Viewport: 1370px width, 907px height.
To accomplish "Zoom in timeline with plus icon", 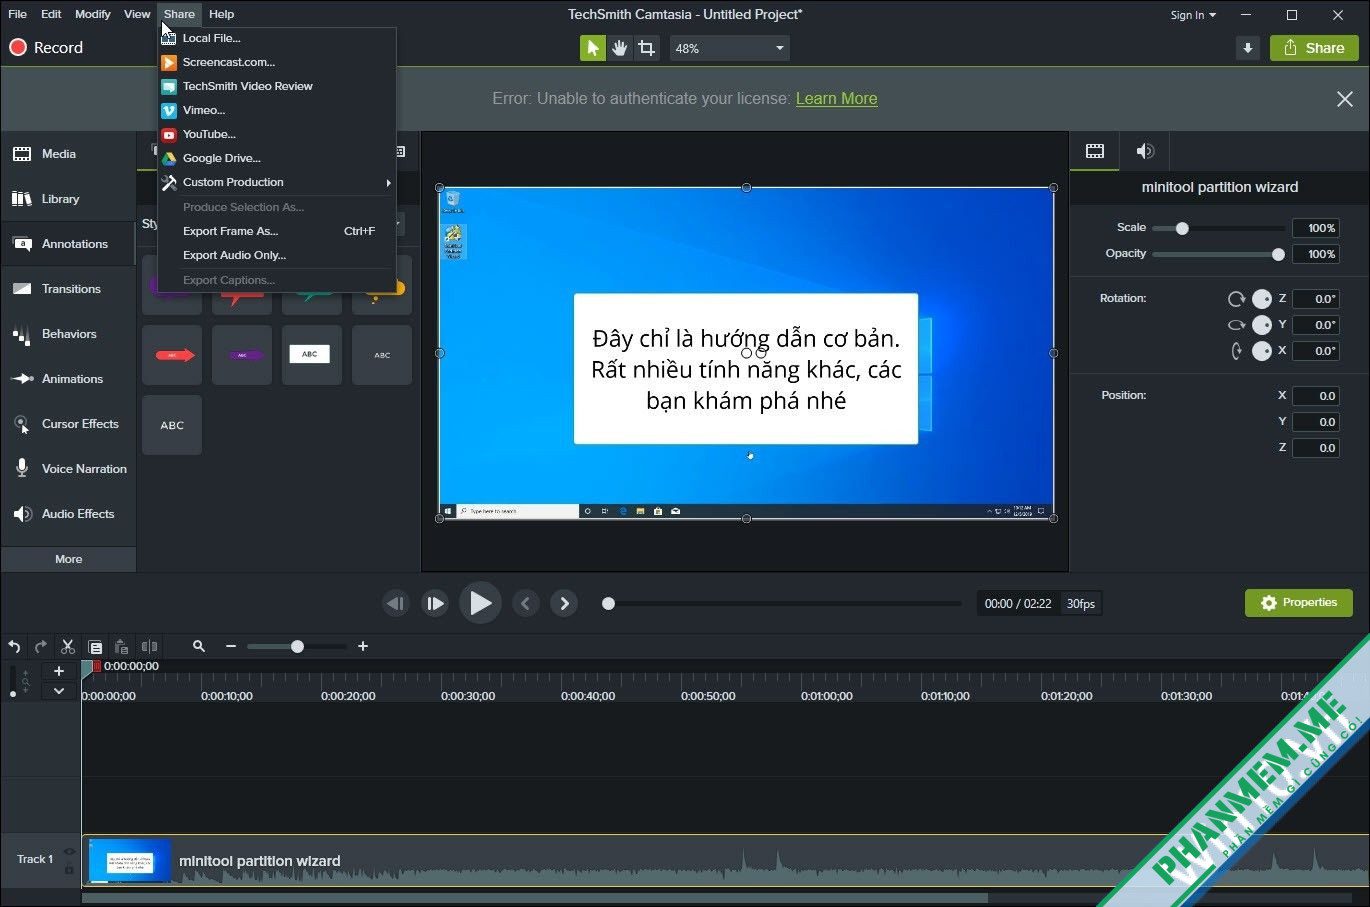I will pos(363,647).
